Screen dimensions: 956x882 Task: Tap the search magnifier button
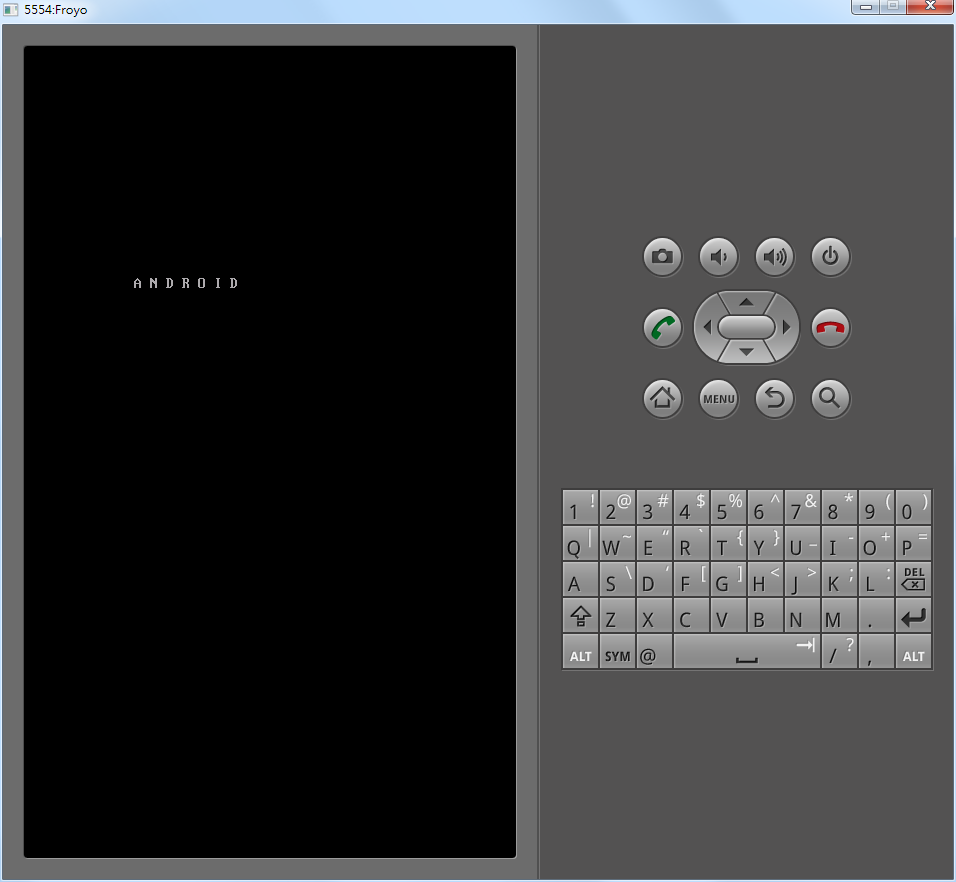point(830,399)
